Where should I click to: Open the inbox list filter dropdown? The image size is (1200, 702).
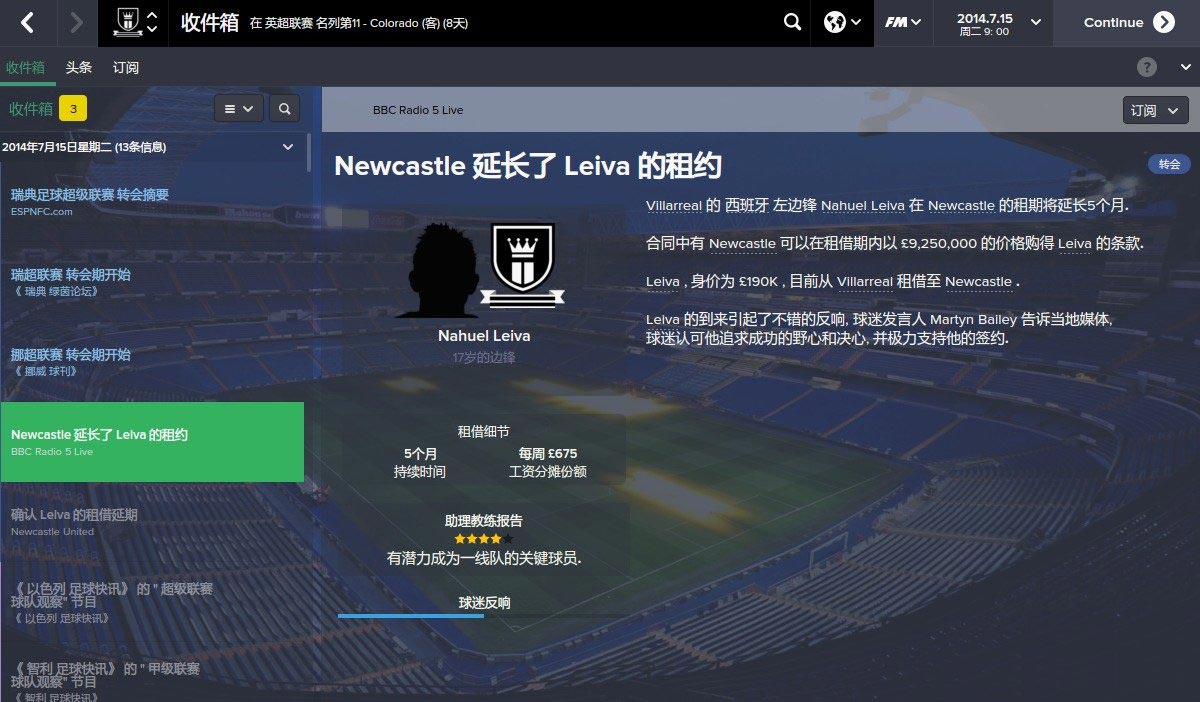point(238,109)
